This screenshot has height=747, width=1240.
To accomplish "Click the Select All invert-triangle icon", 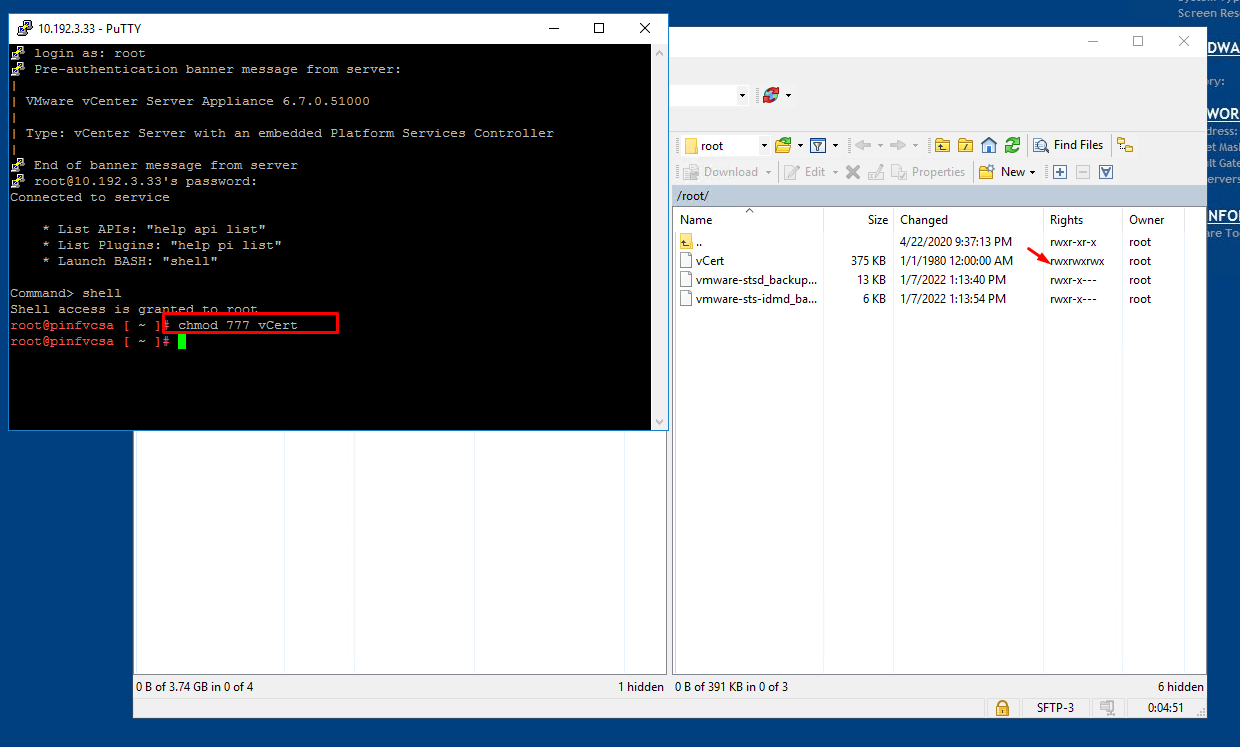I will [x=1106, y=172].
